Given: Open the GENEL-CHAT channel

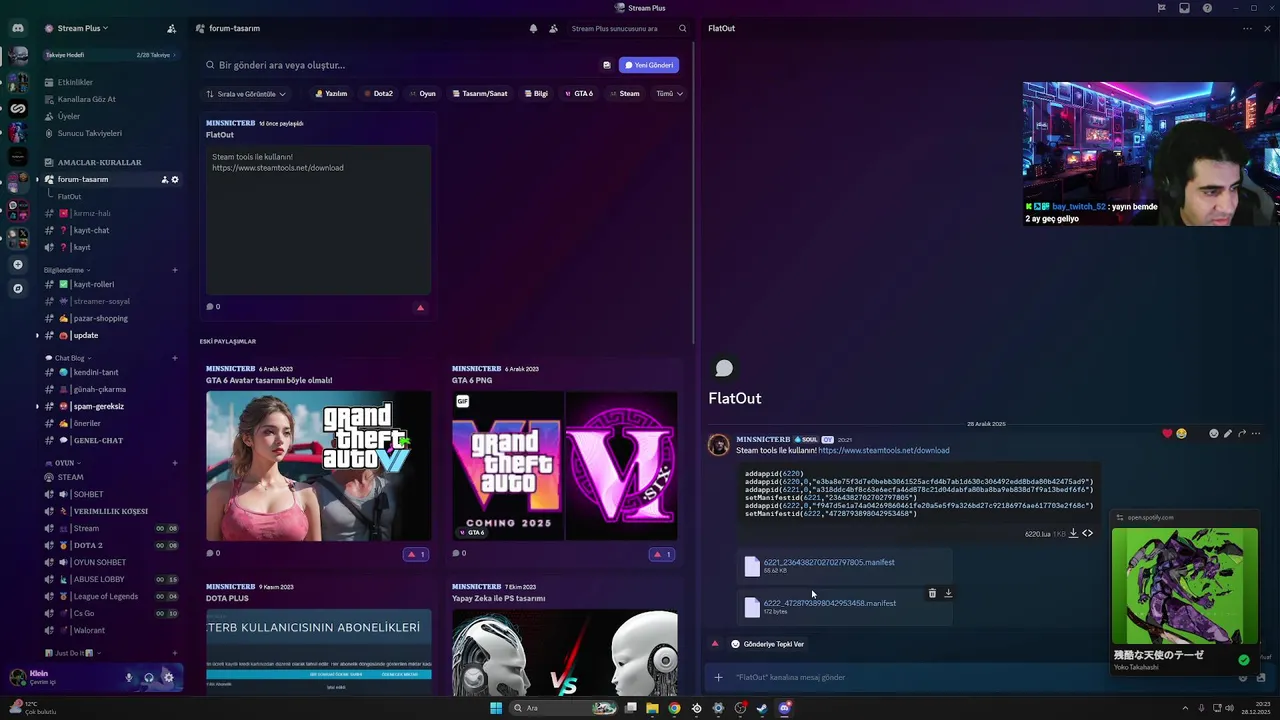Looking at the screenshot, I should tap(98, 440).
